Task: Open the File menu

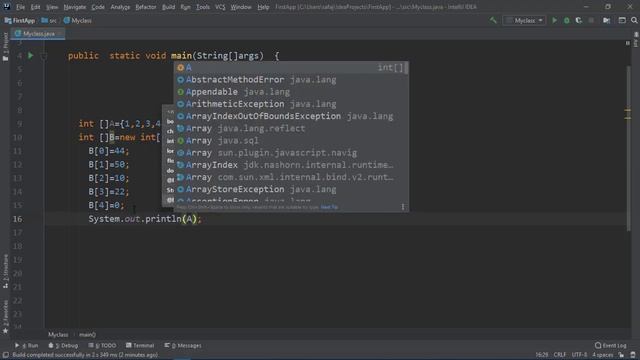Action: (20, 7)
